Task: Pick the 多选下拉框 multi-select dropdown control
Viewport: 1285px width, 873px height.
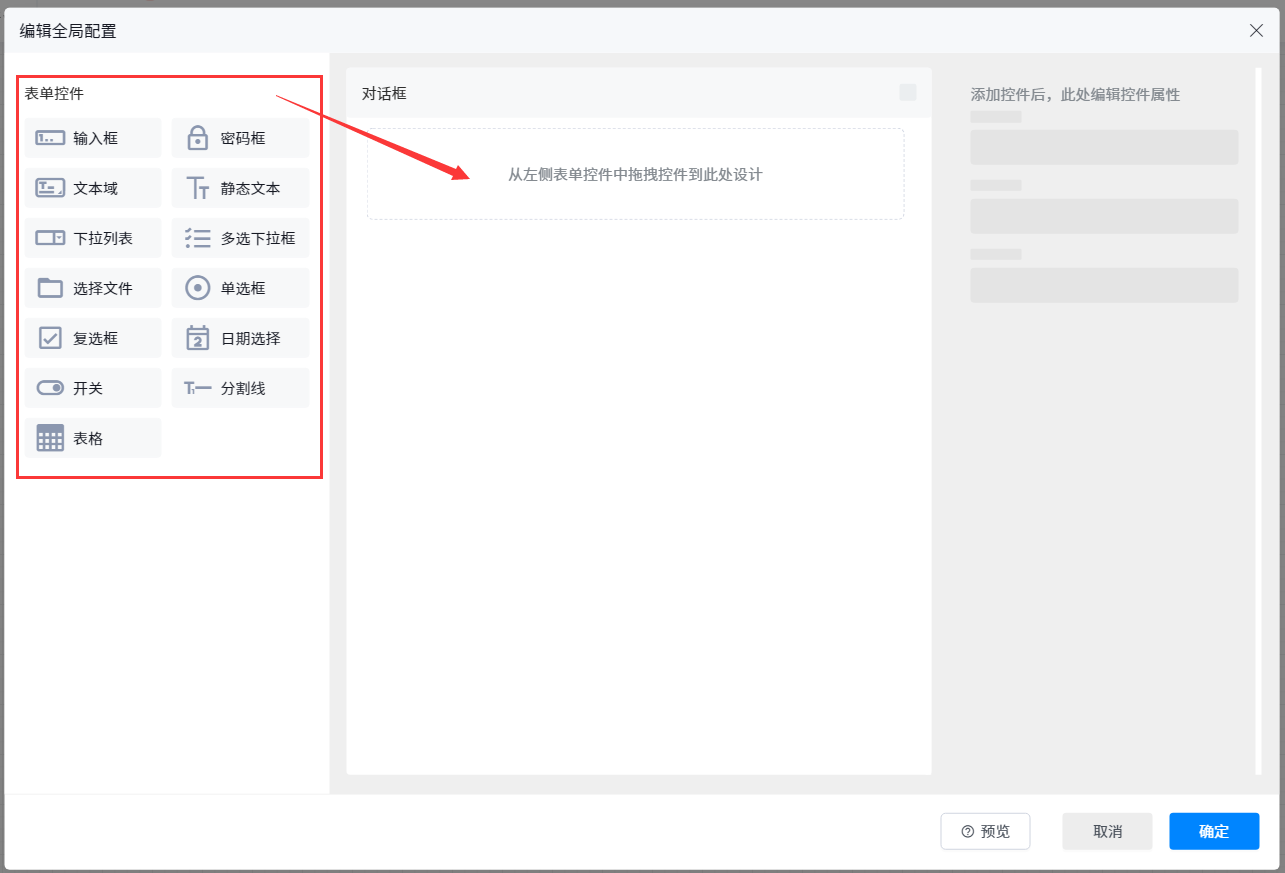Action: [x=240, y=238]
